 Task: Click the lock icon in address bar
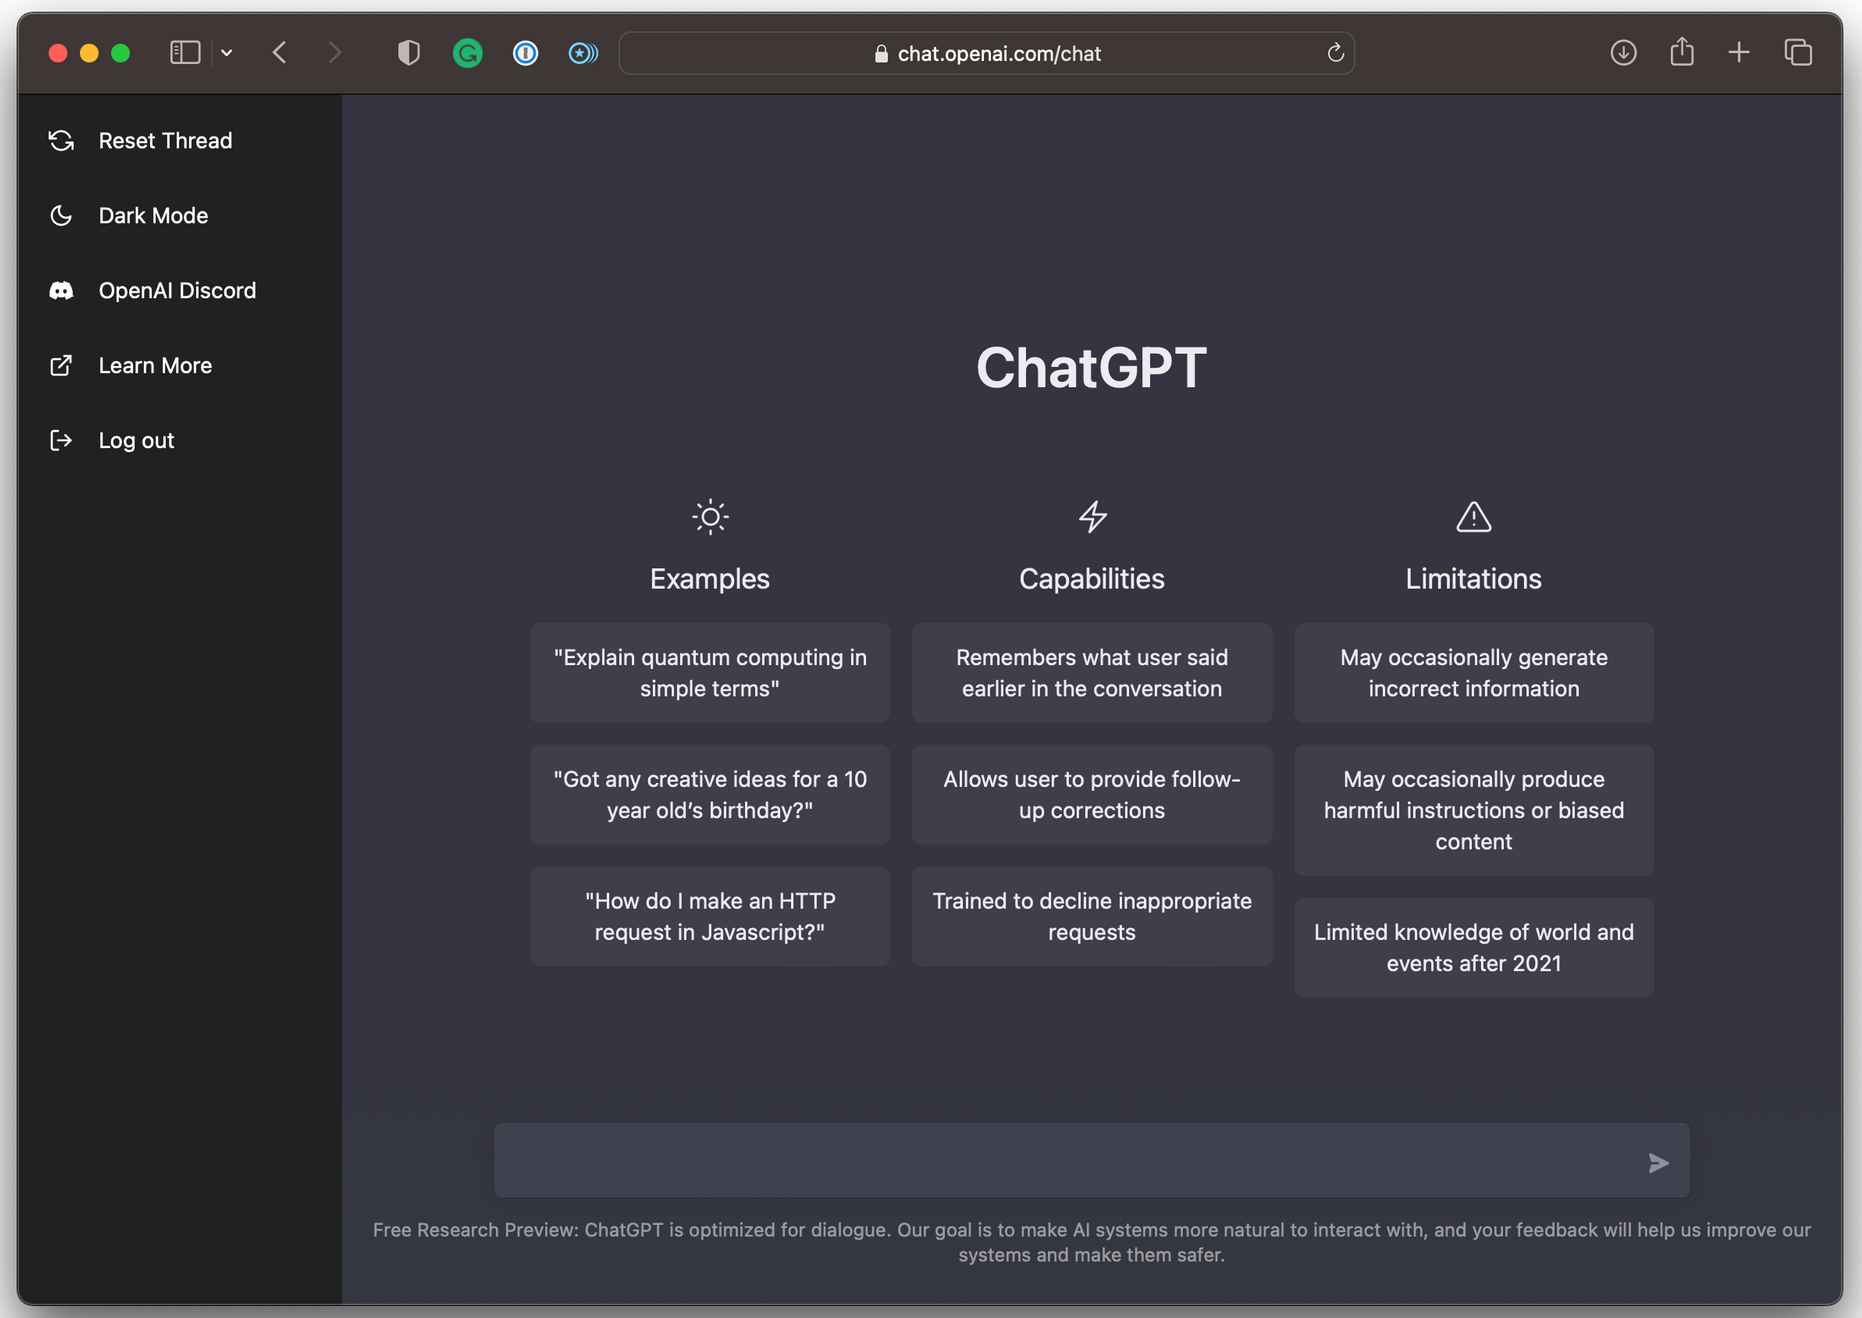tap(881, 54)
